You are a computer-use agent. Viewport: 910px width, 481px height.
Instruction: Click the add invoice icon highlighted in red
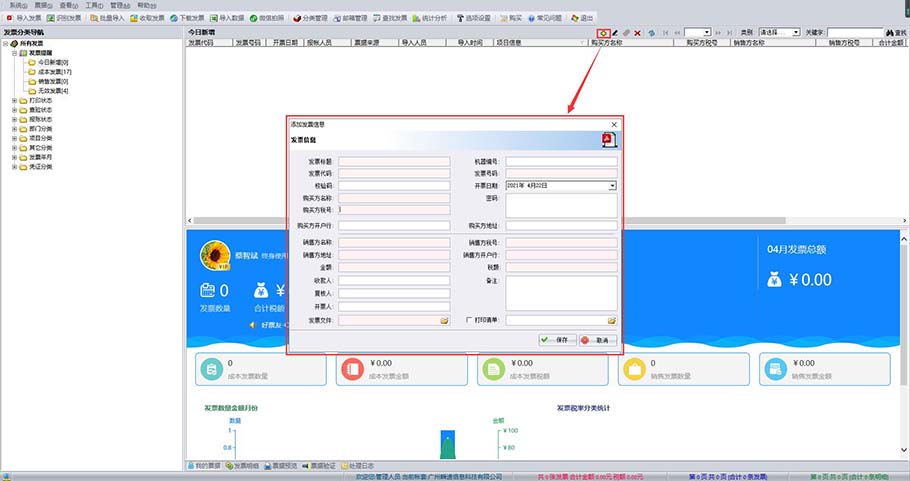(603, 33)
